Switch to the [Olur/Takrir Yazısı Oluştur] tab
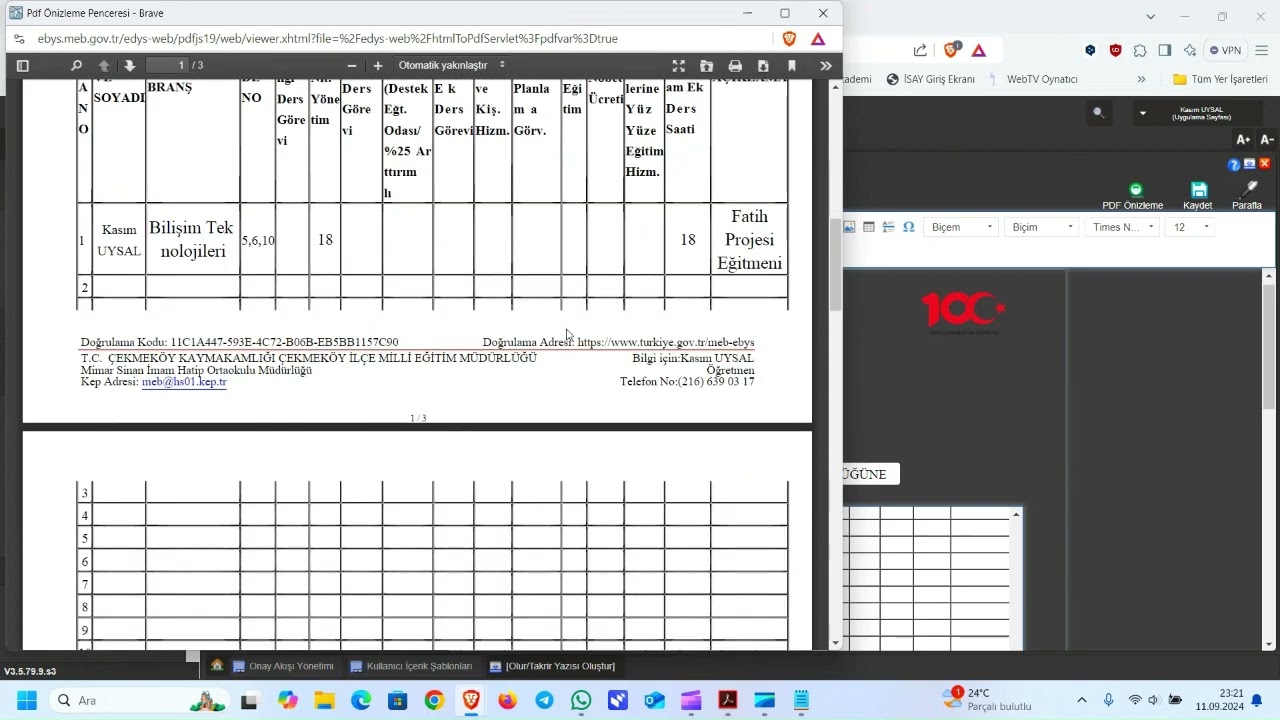 [552, 666]
